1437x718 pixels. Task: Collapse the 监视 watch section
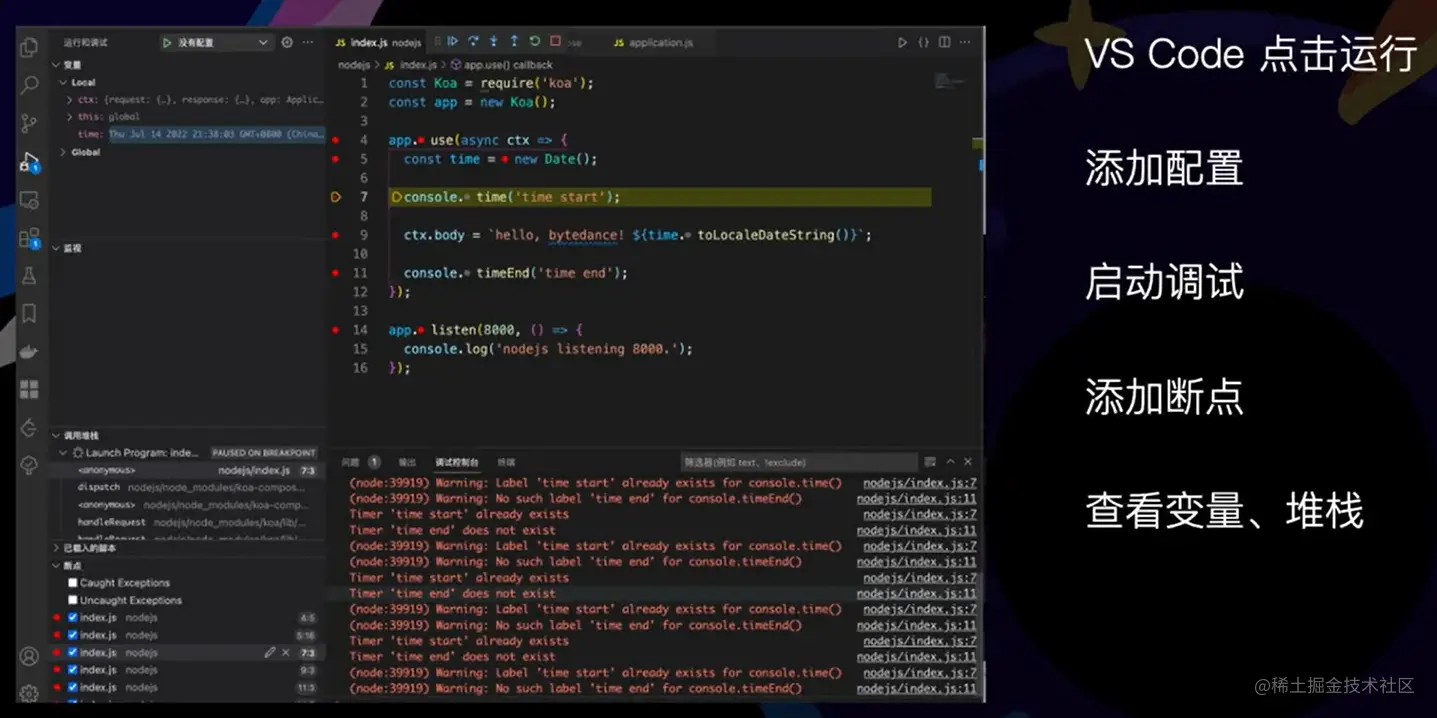56,248
